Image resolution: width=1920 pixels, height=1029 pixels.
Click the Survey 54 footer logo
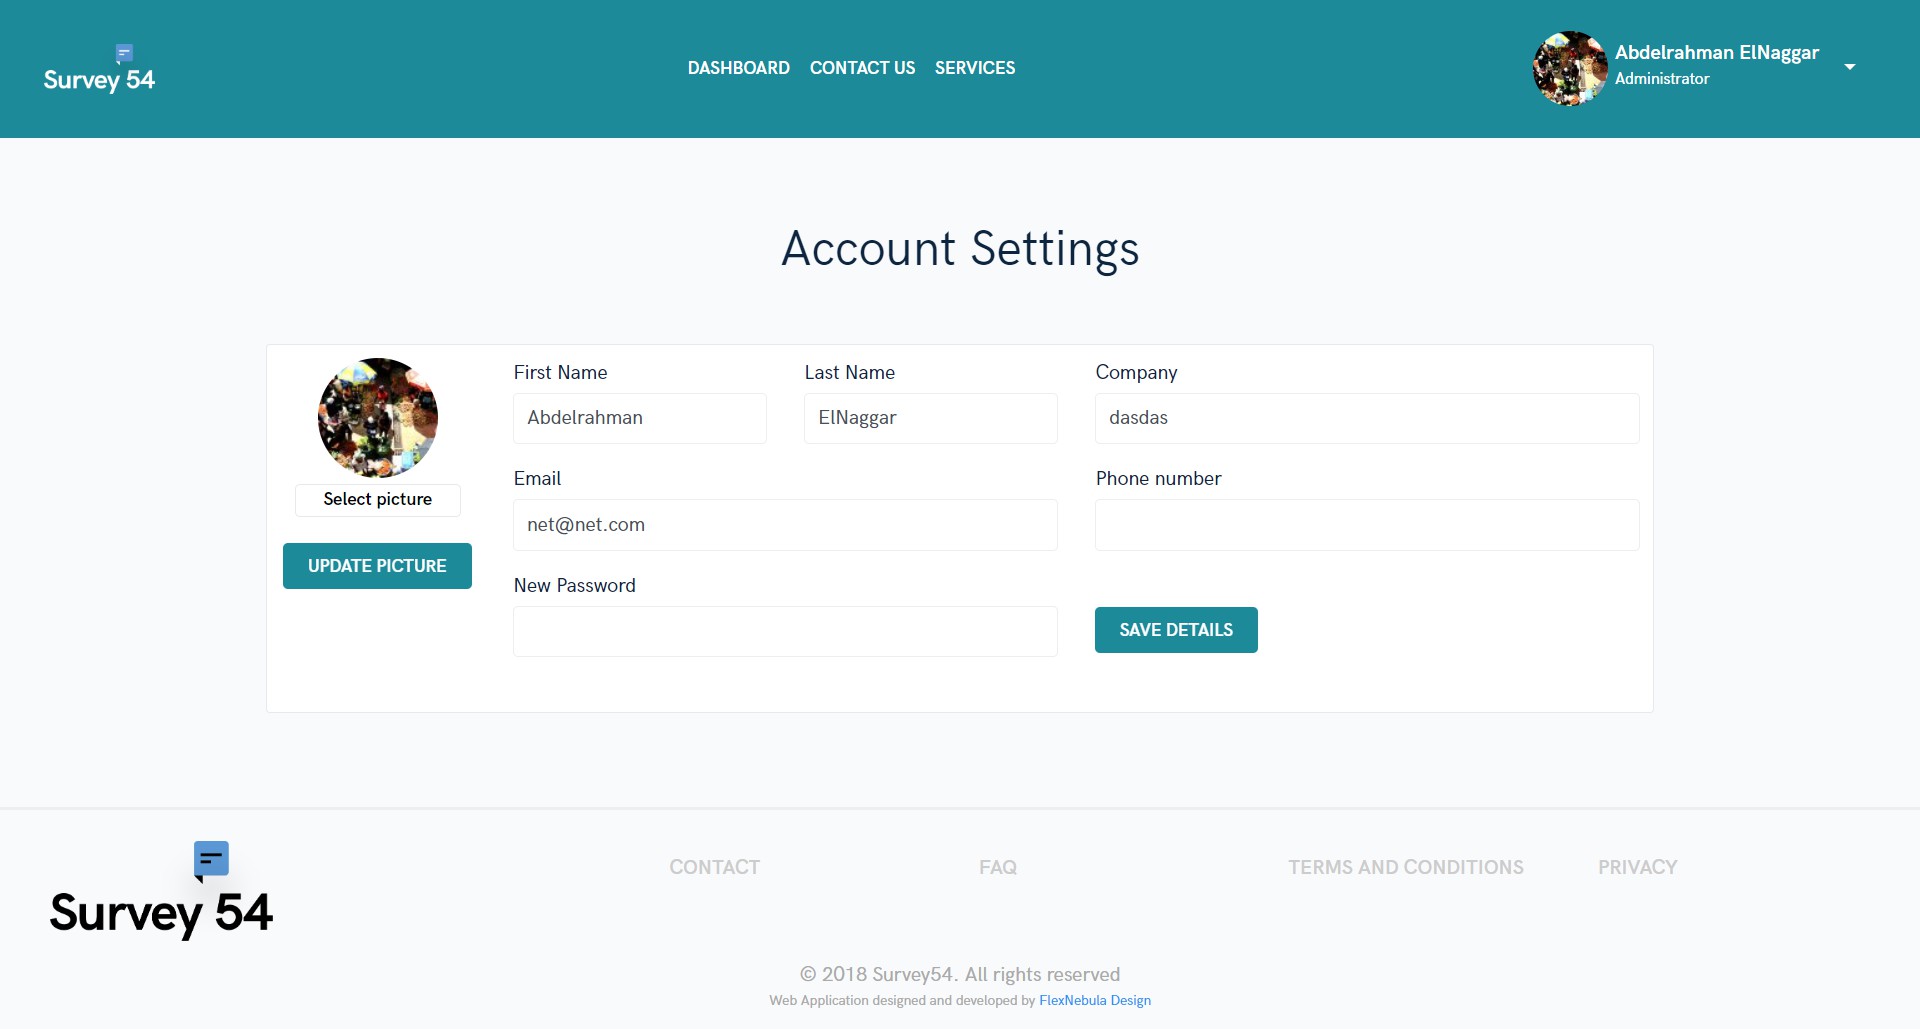(x=161, y=891)
